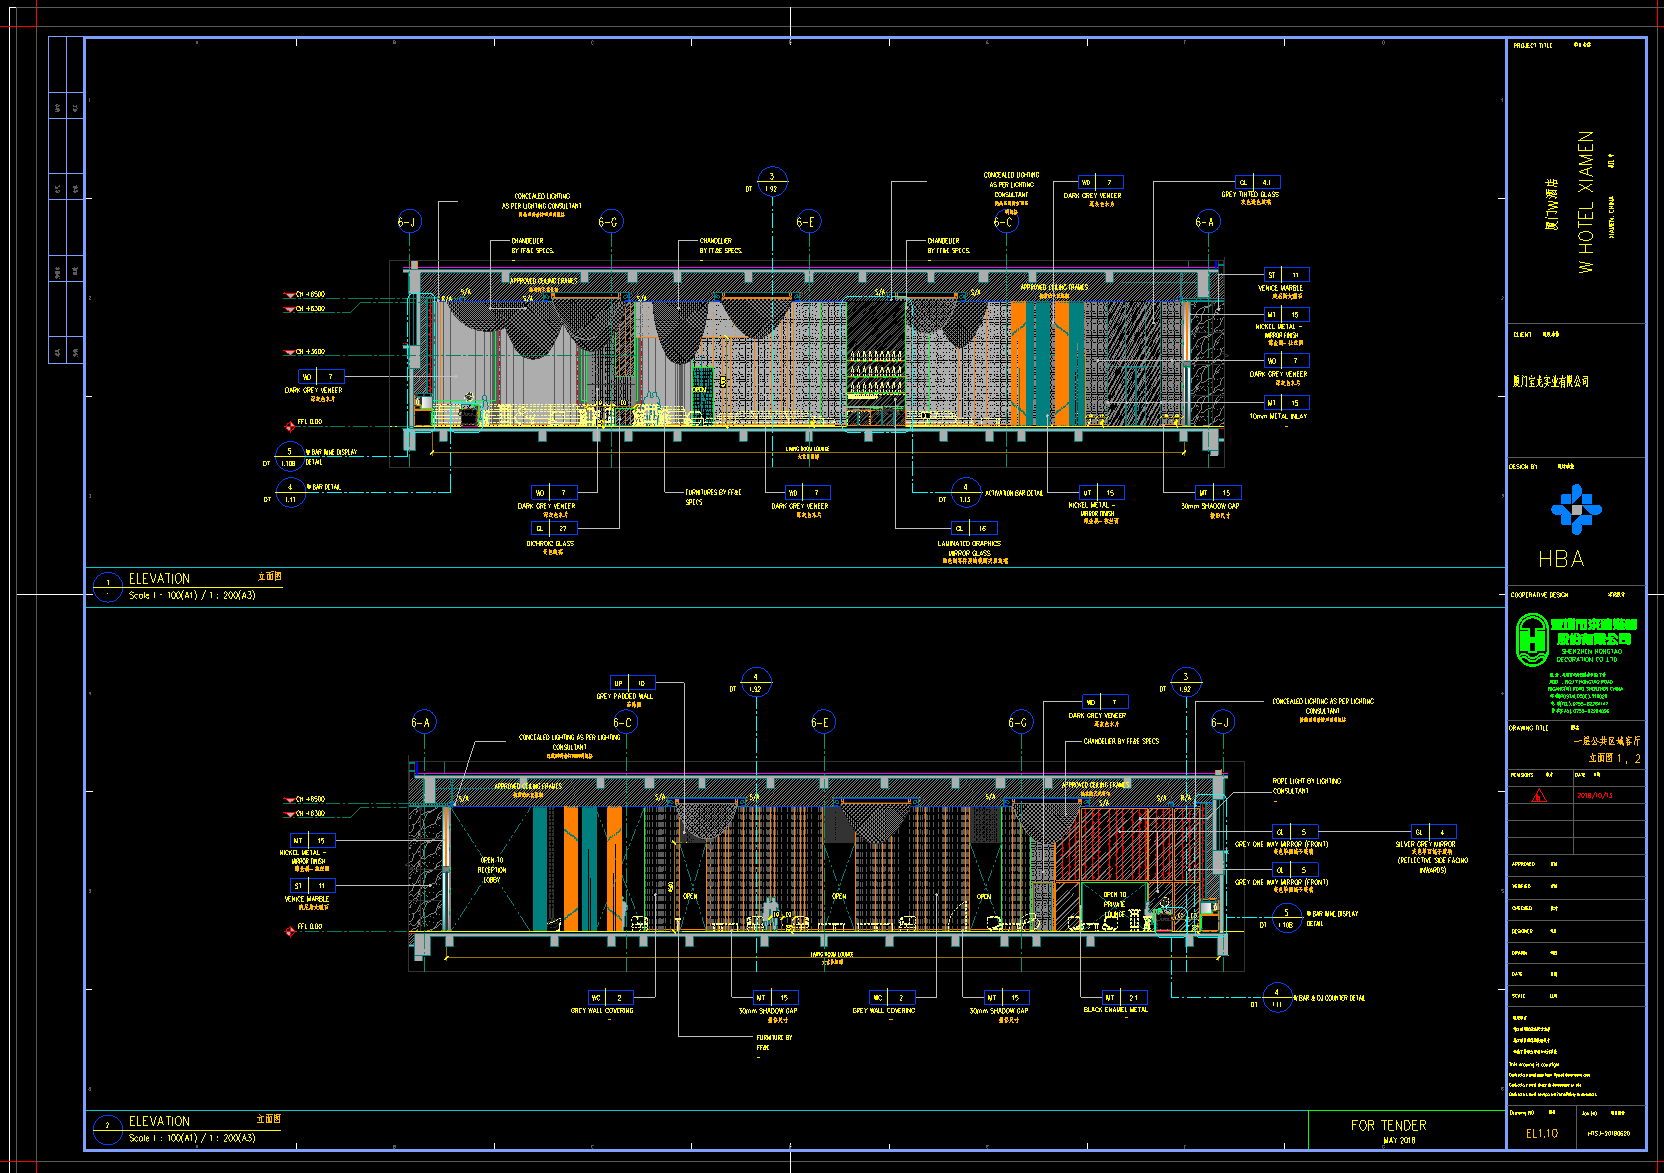The height and width of the screenshot is (1173, 1664).
Task: Select the revision date 2018/10/15
Action: [1596, 796]
